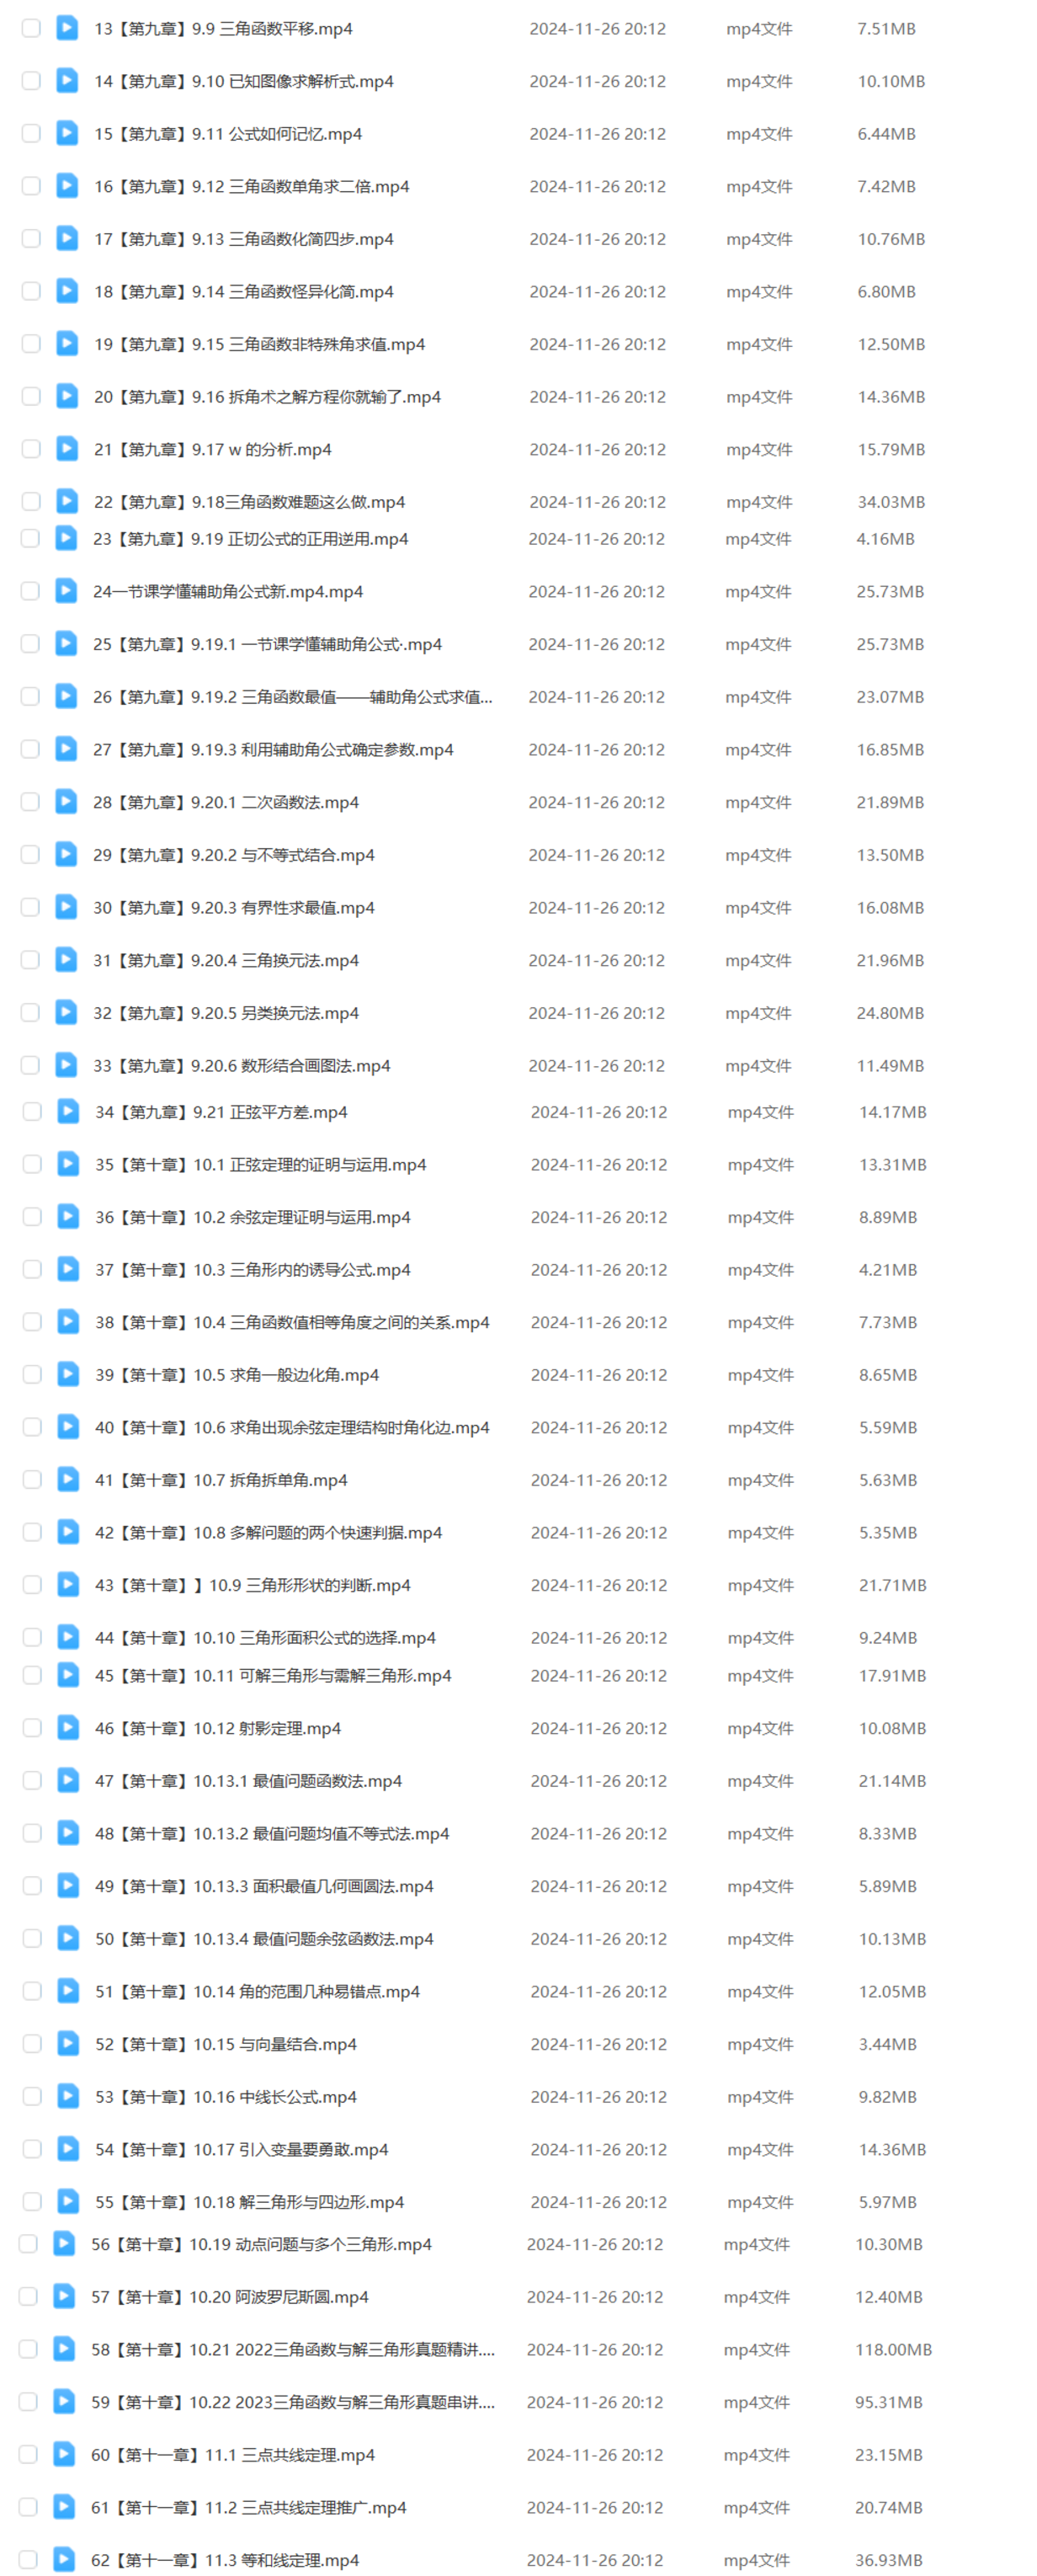
Task: Click the video icon for 41 10.7 拆角拆单角
Action: (x=68, y=1479)
